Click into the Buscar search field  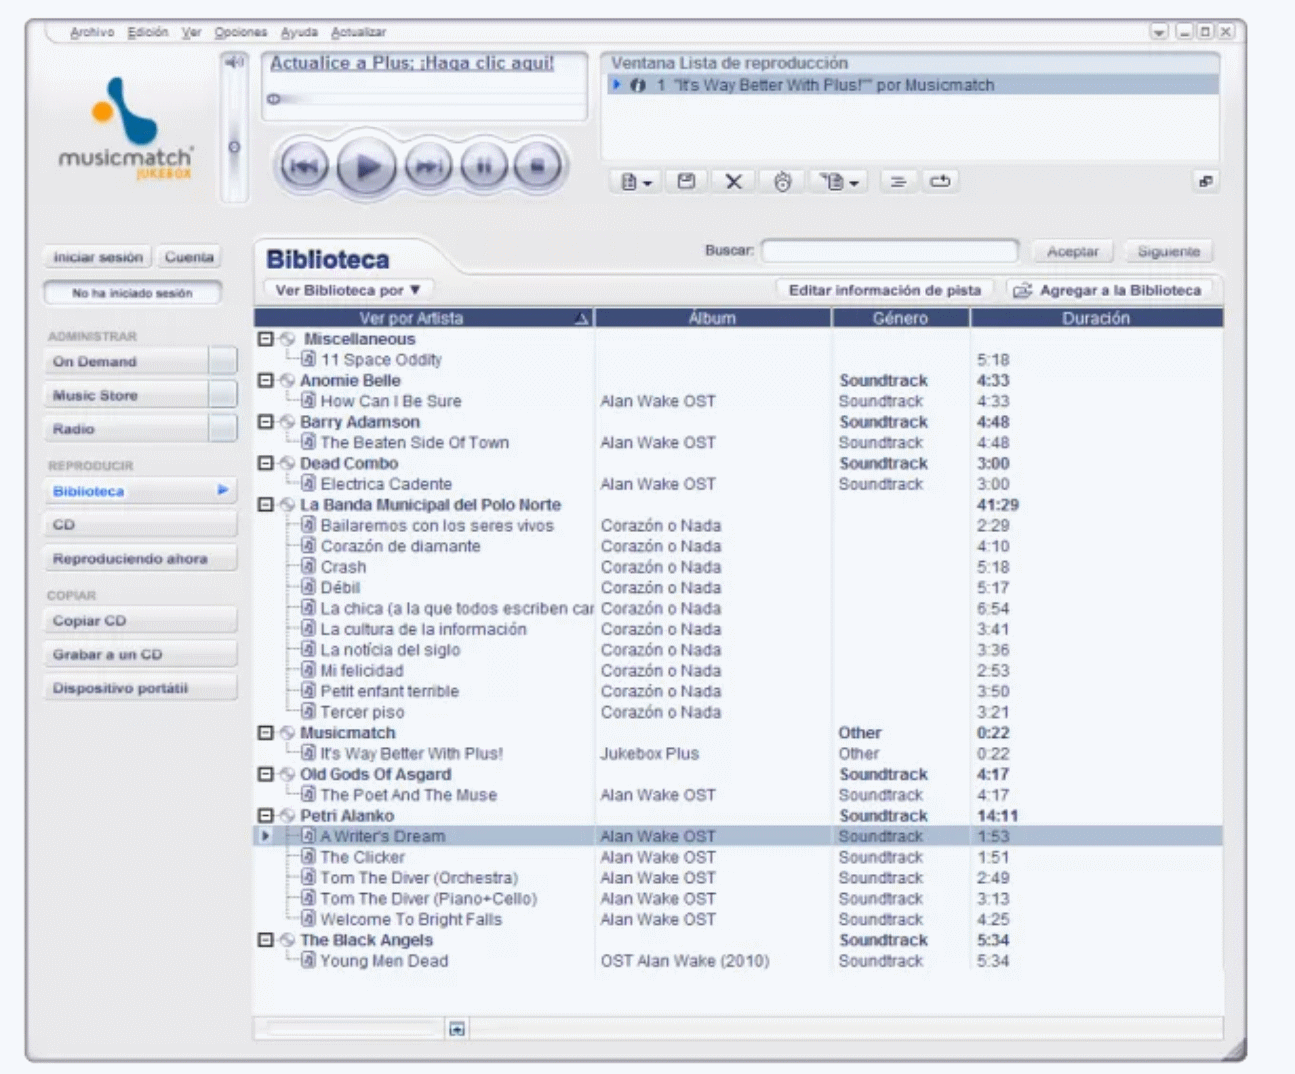point(889,251)
